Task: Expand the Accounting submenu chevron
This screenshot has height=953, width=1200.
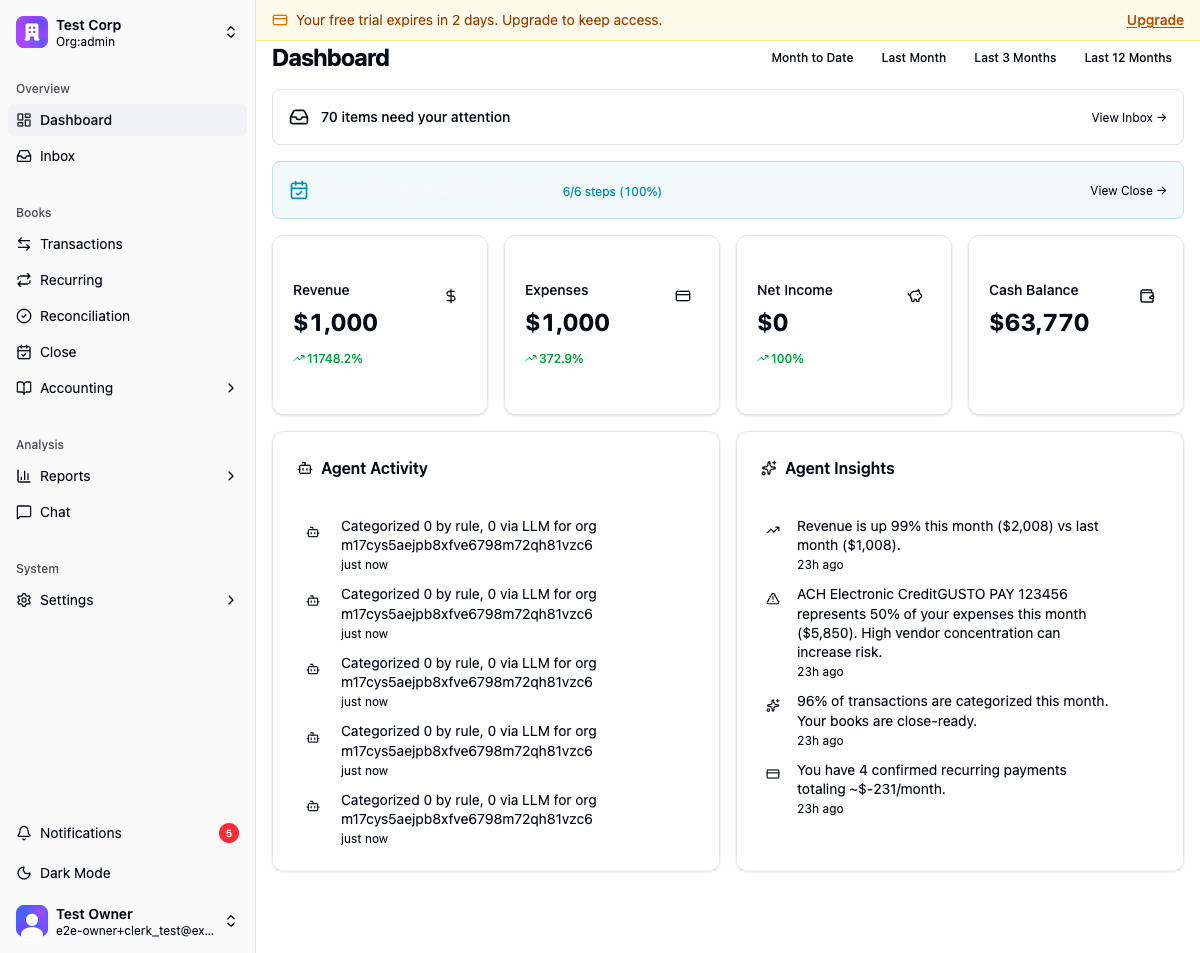Action: point(231,388)
